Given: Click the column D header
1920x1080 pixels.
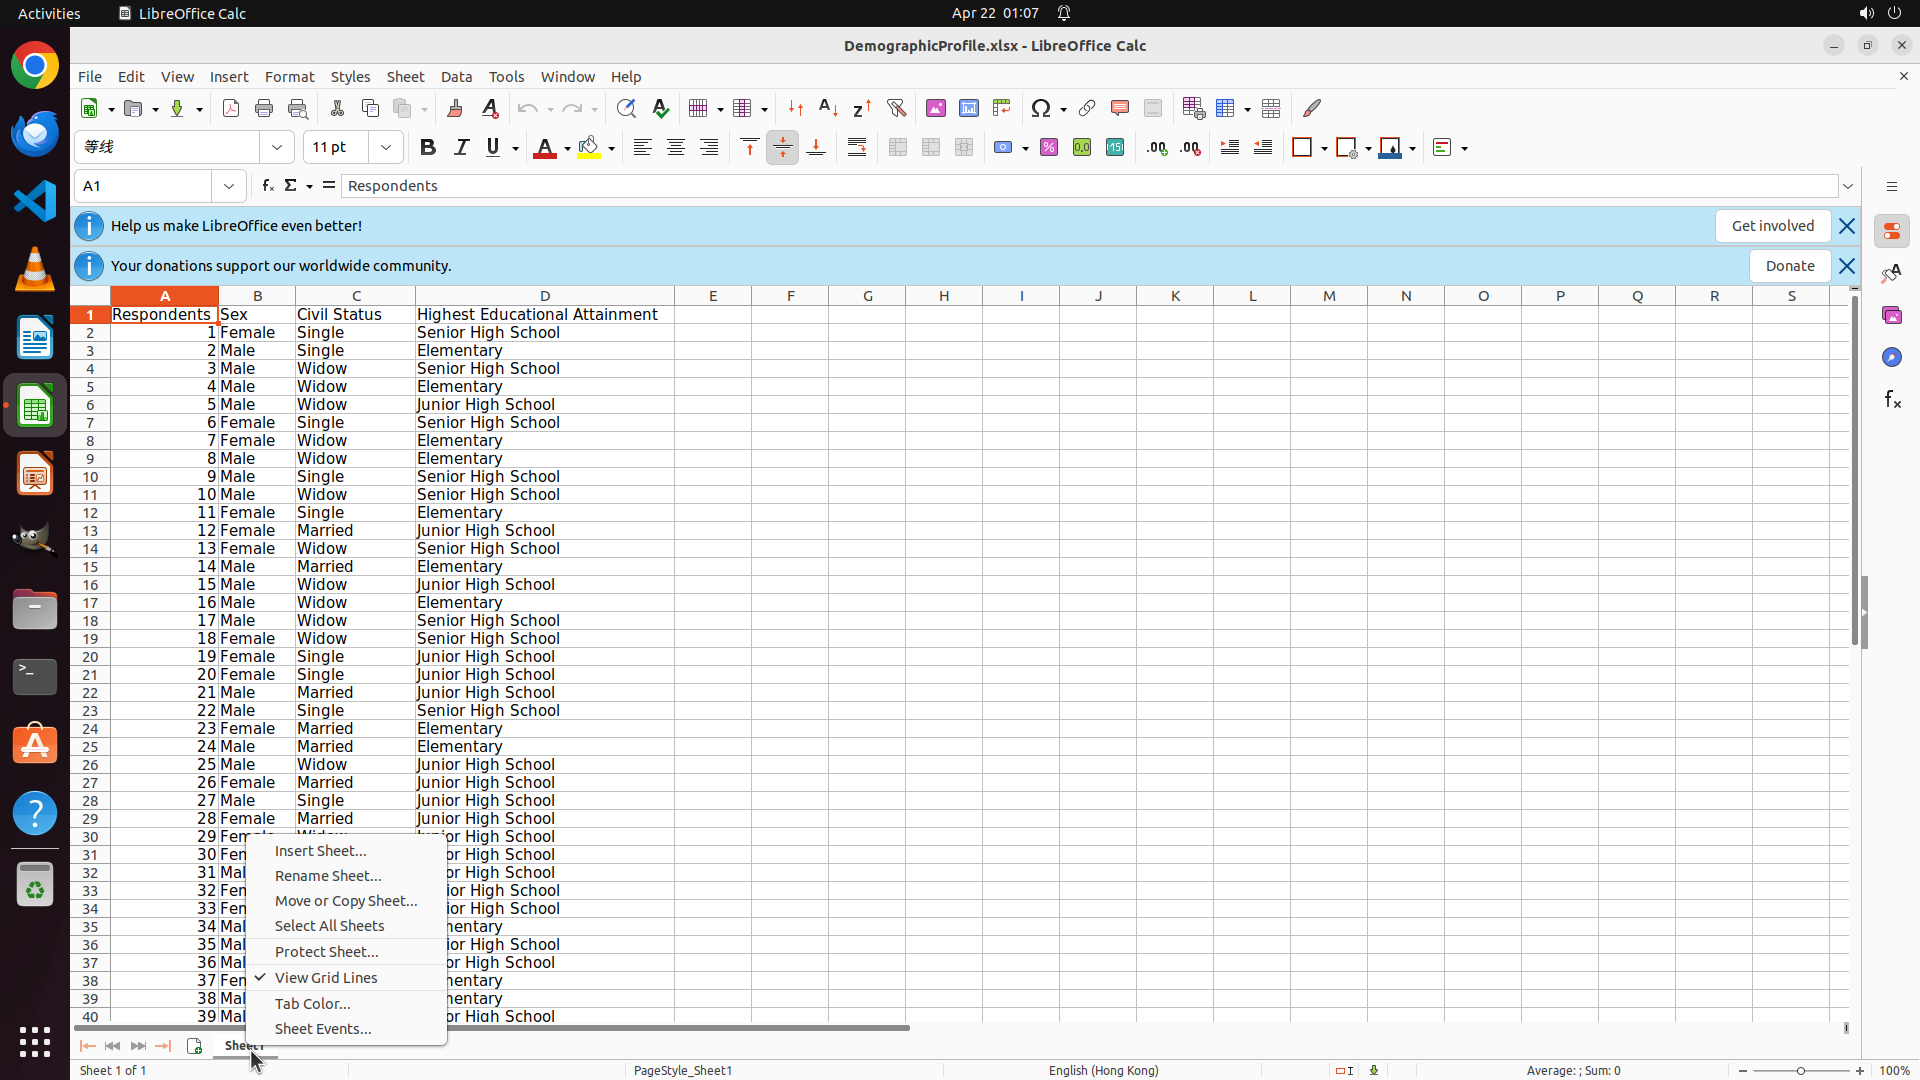Looking at the screenshot, I should click(x=545, y=296).
